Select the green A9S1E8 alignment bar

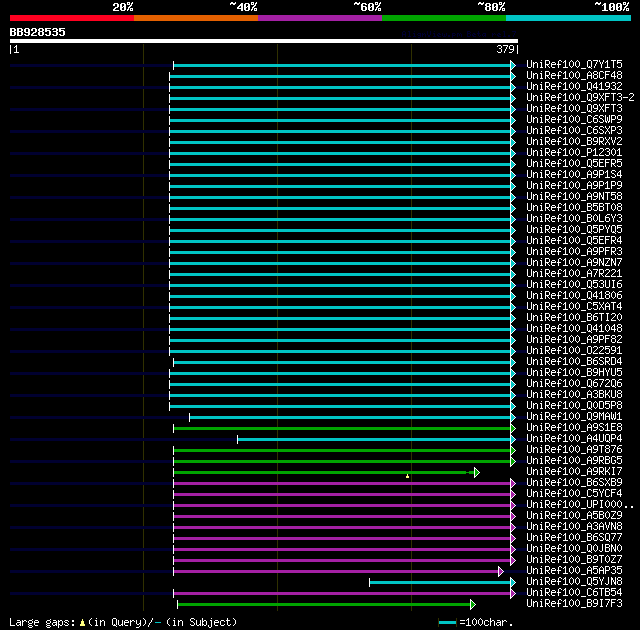tap(342, 428)
